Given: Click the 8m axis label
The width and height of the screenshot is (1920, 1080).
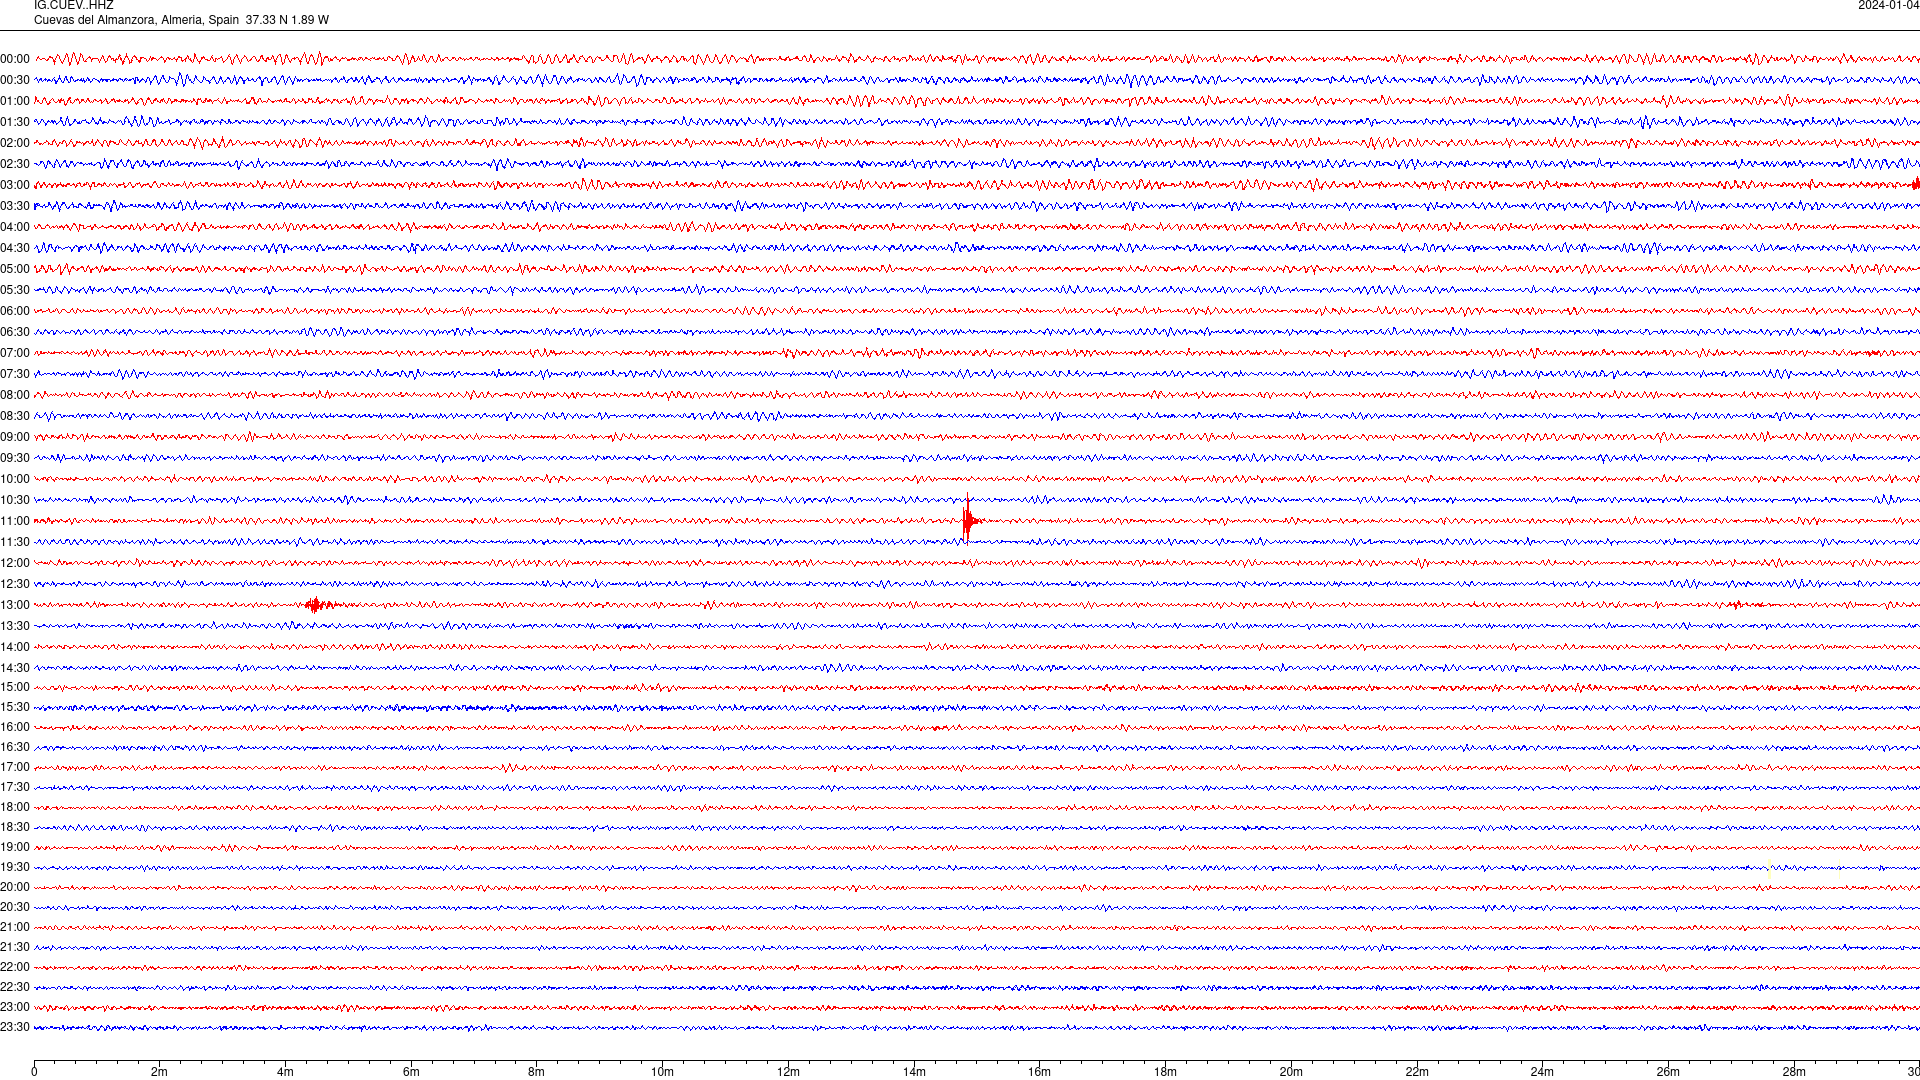Looking at the screenshot, I should [537, 1072].
